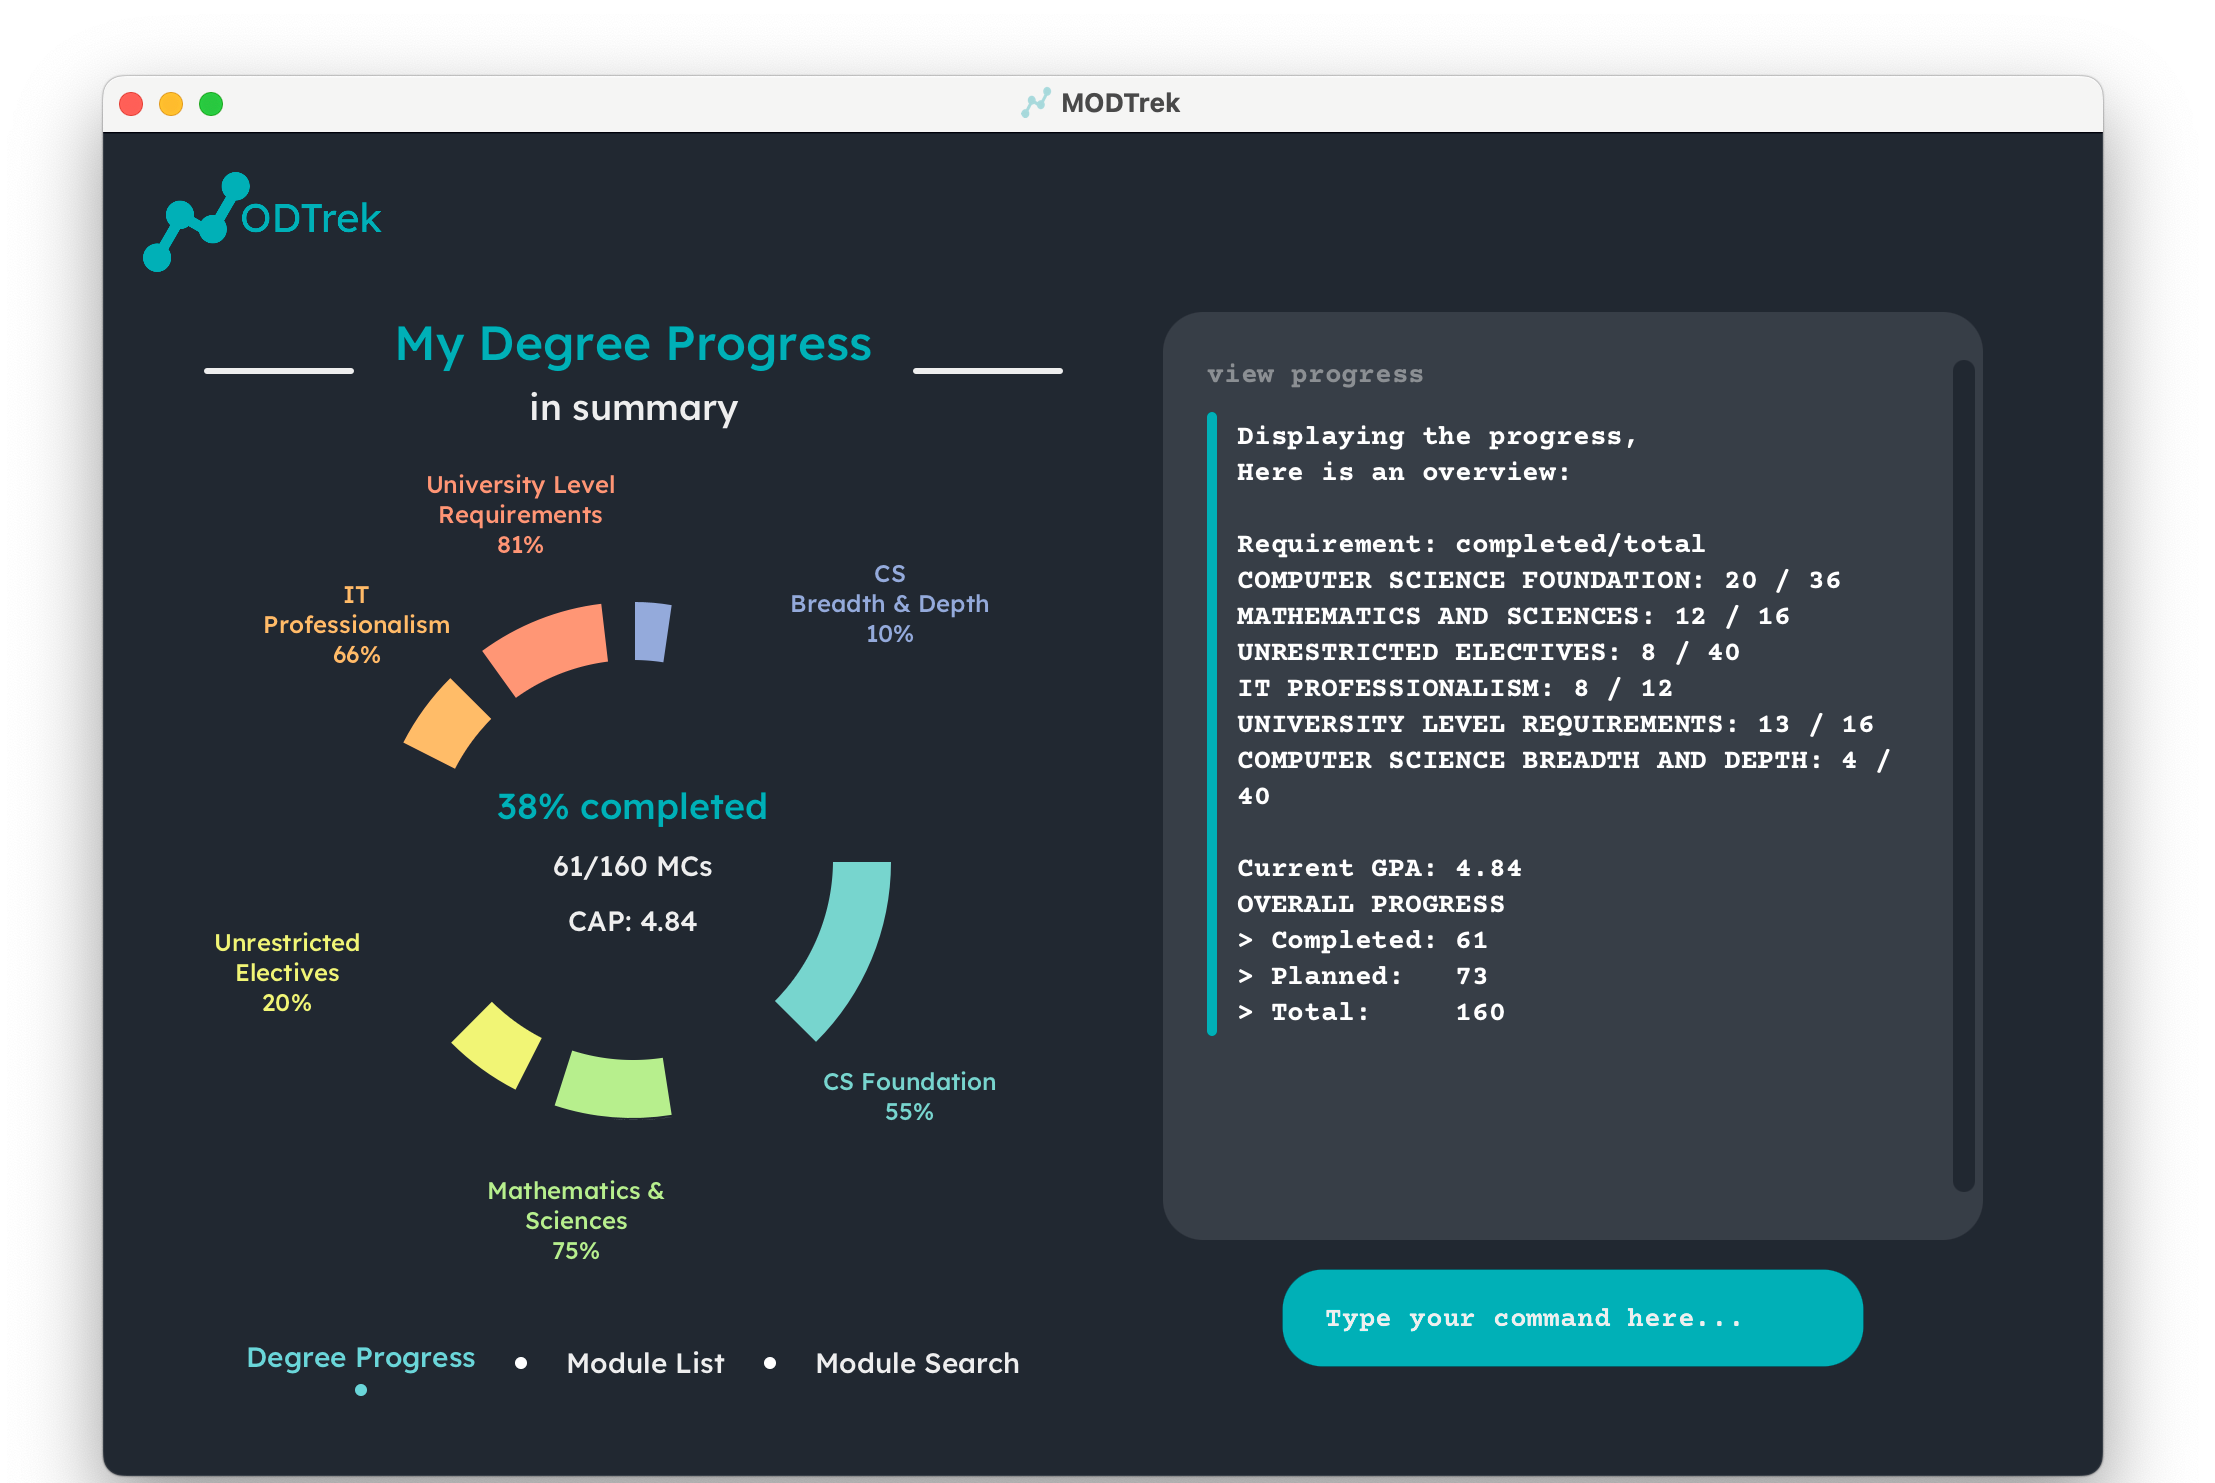Click the MODTrek window title text
Viewport: 2215px width, 1483px height.
click(x=1120, y=103)
